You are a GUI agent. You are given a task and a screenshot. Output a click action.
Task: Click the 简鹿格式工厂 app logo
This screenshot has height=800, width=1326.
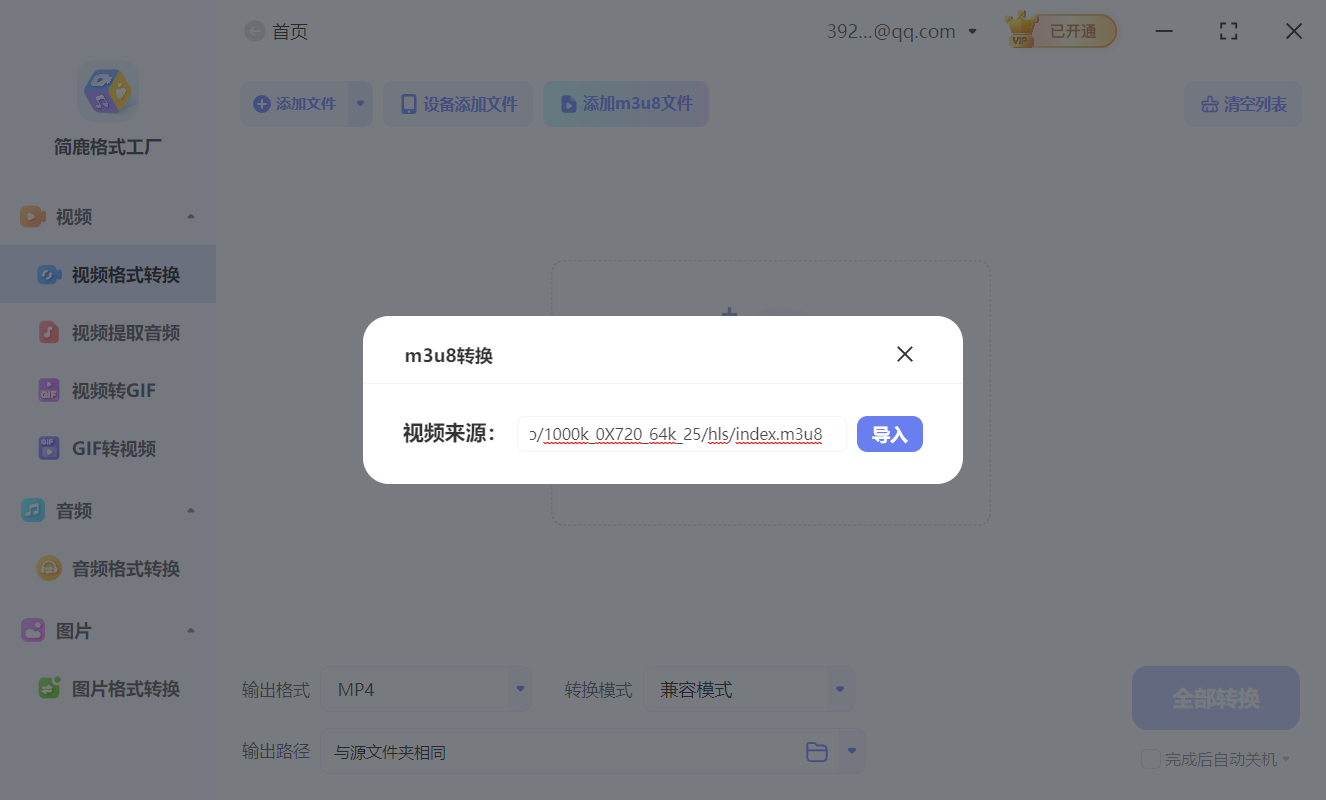click(x=108, y=91)
